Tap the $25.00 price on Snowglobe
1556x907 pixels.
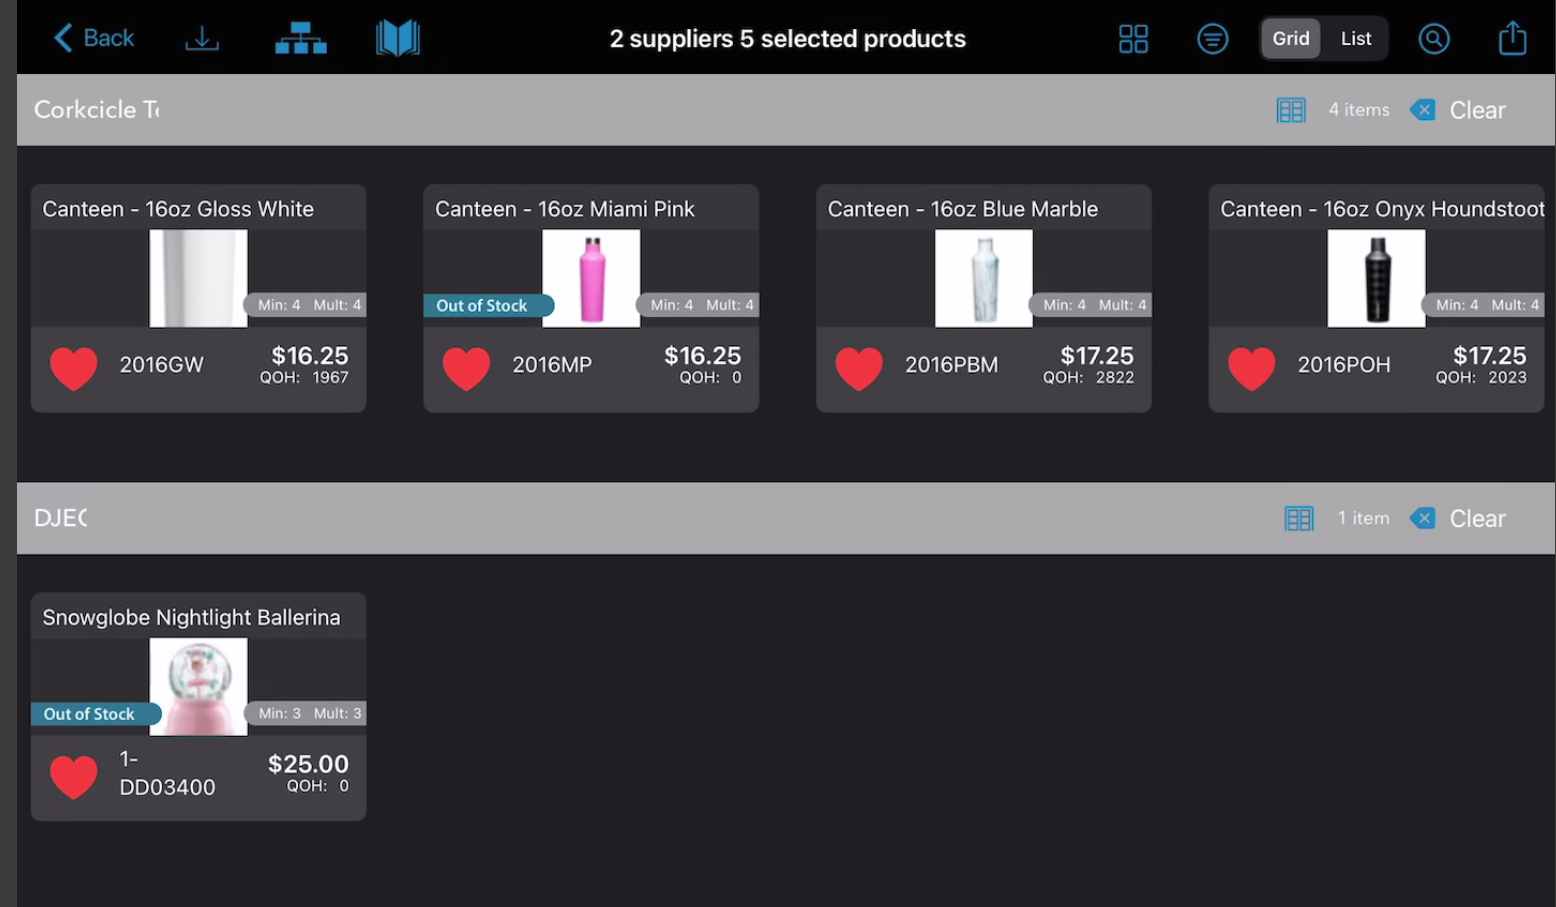(308, 764)
